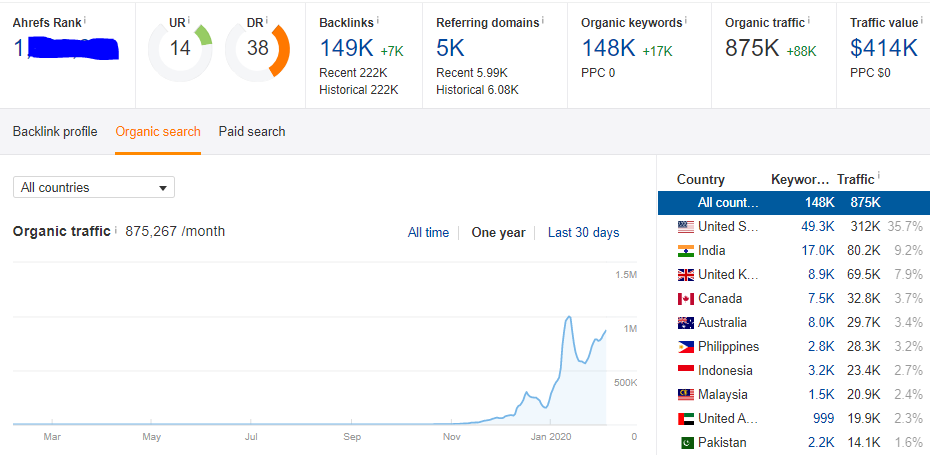Click the Recent 222K backlinks text
930x455 pixels.
pos(353,73)
